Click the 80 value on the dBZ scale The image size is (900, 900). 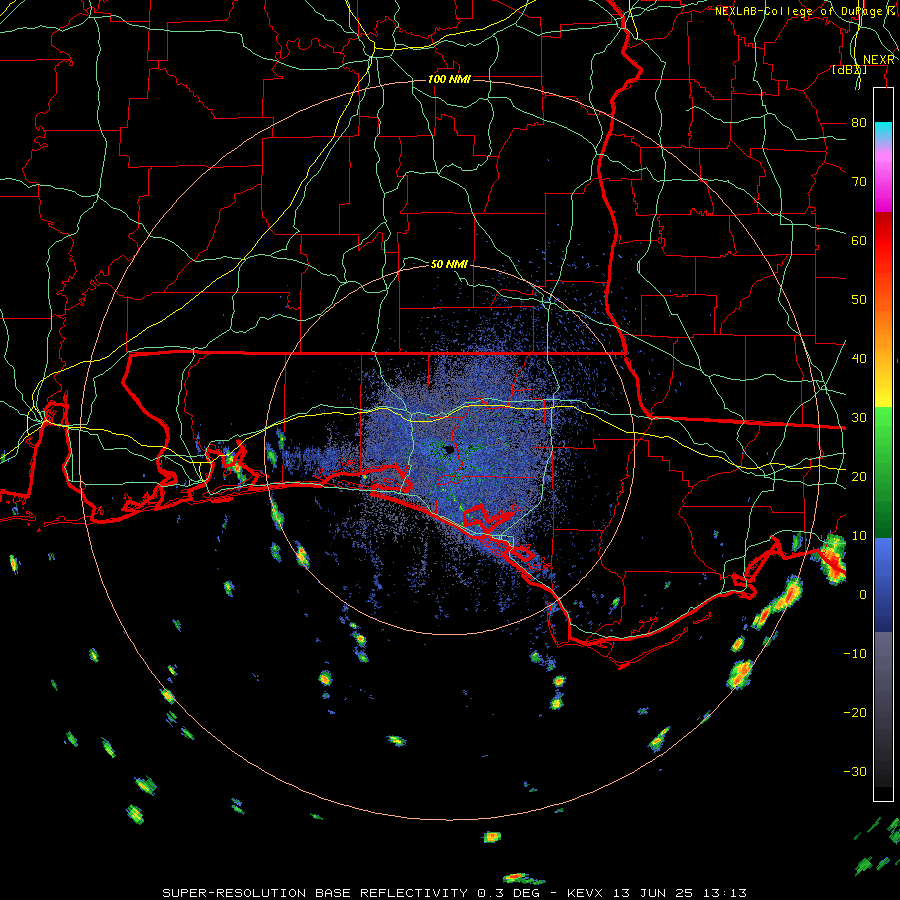point(859,122)
